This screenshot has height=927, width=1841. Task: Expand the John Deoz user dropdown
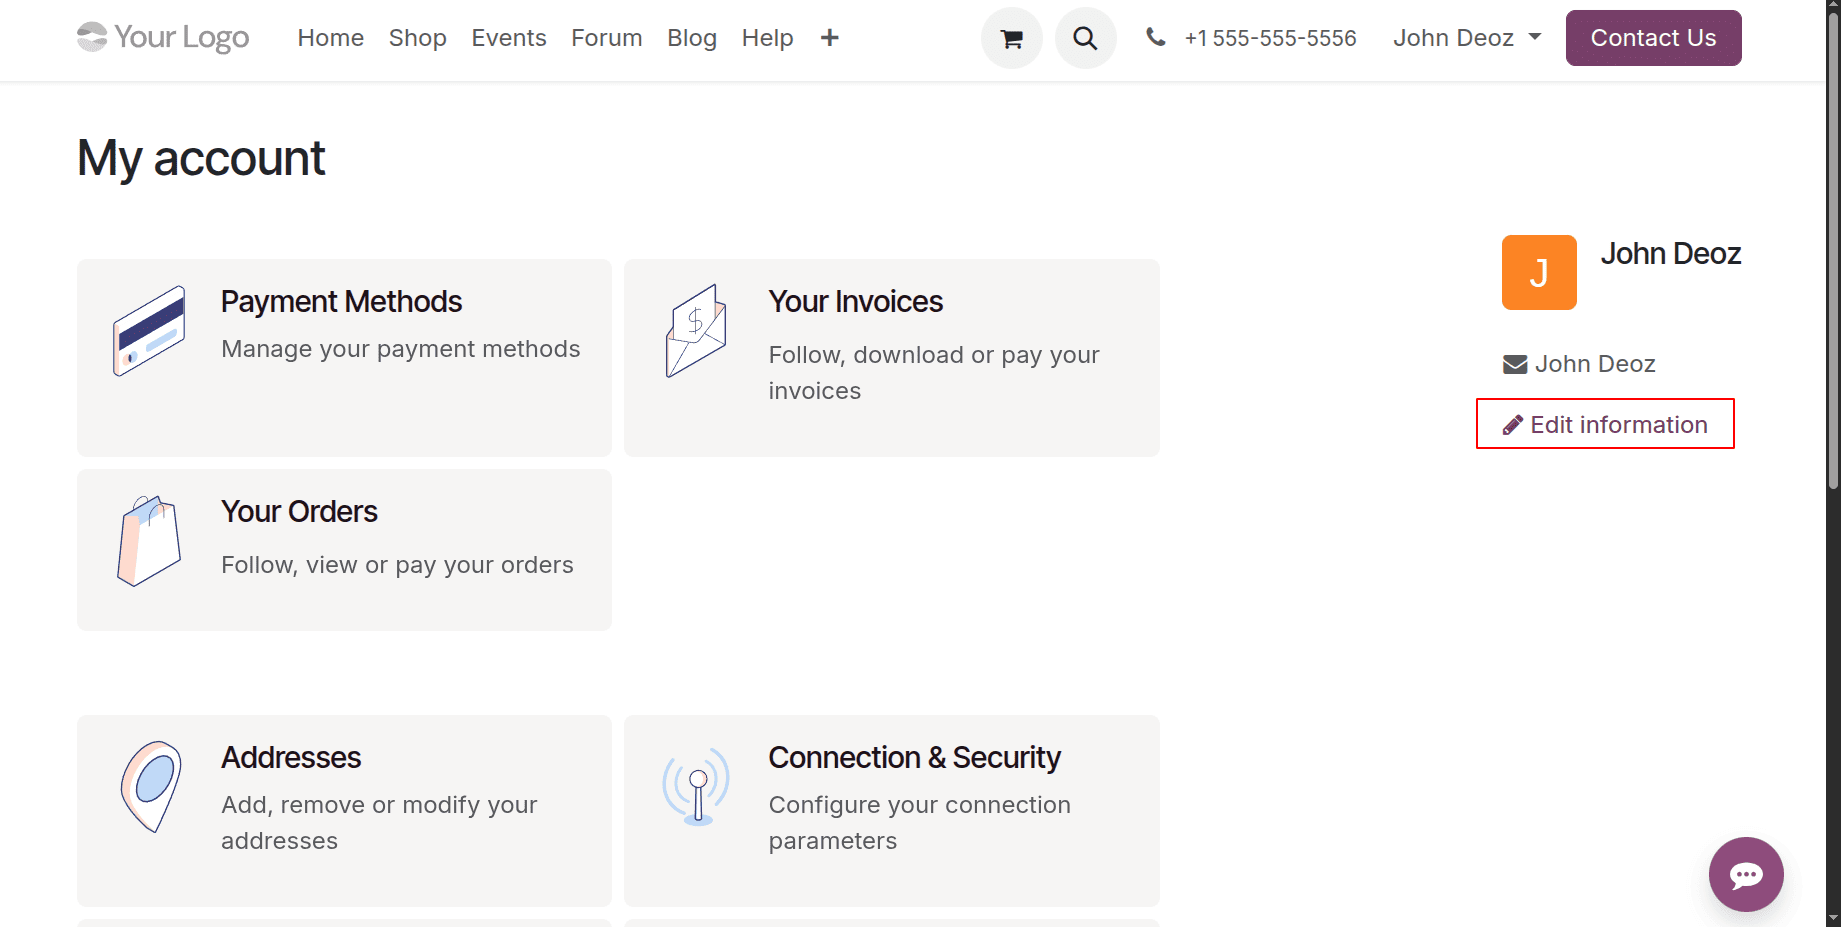point(1467,38)
